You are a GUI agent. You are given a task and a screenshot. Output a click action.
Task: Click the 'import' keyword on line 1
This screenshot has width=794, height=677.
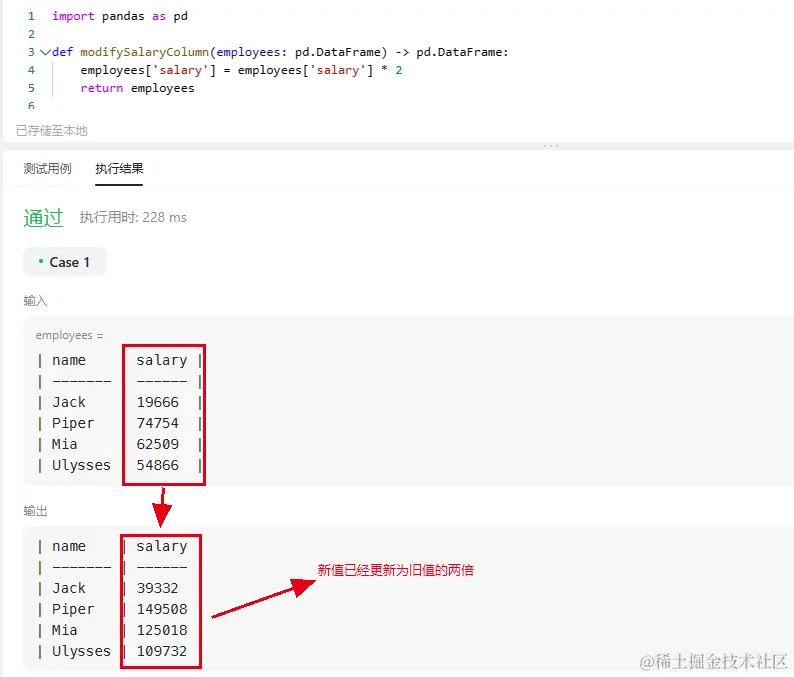pos(73,16)
